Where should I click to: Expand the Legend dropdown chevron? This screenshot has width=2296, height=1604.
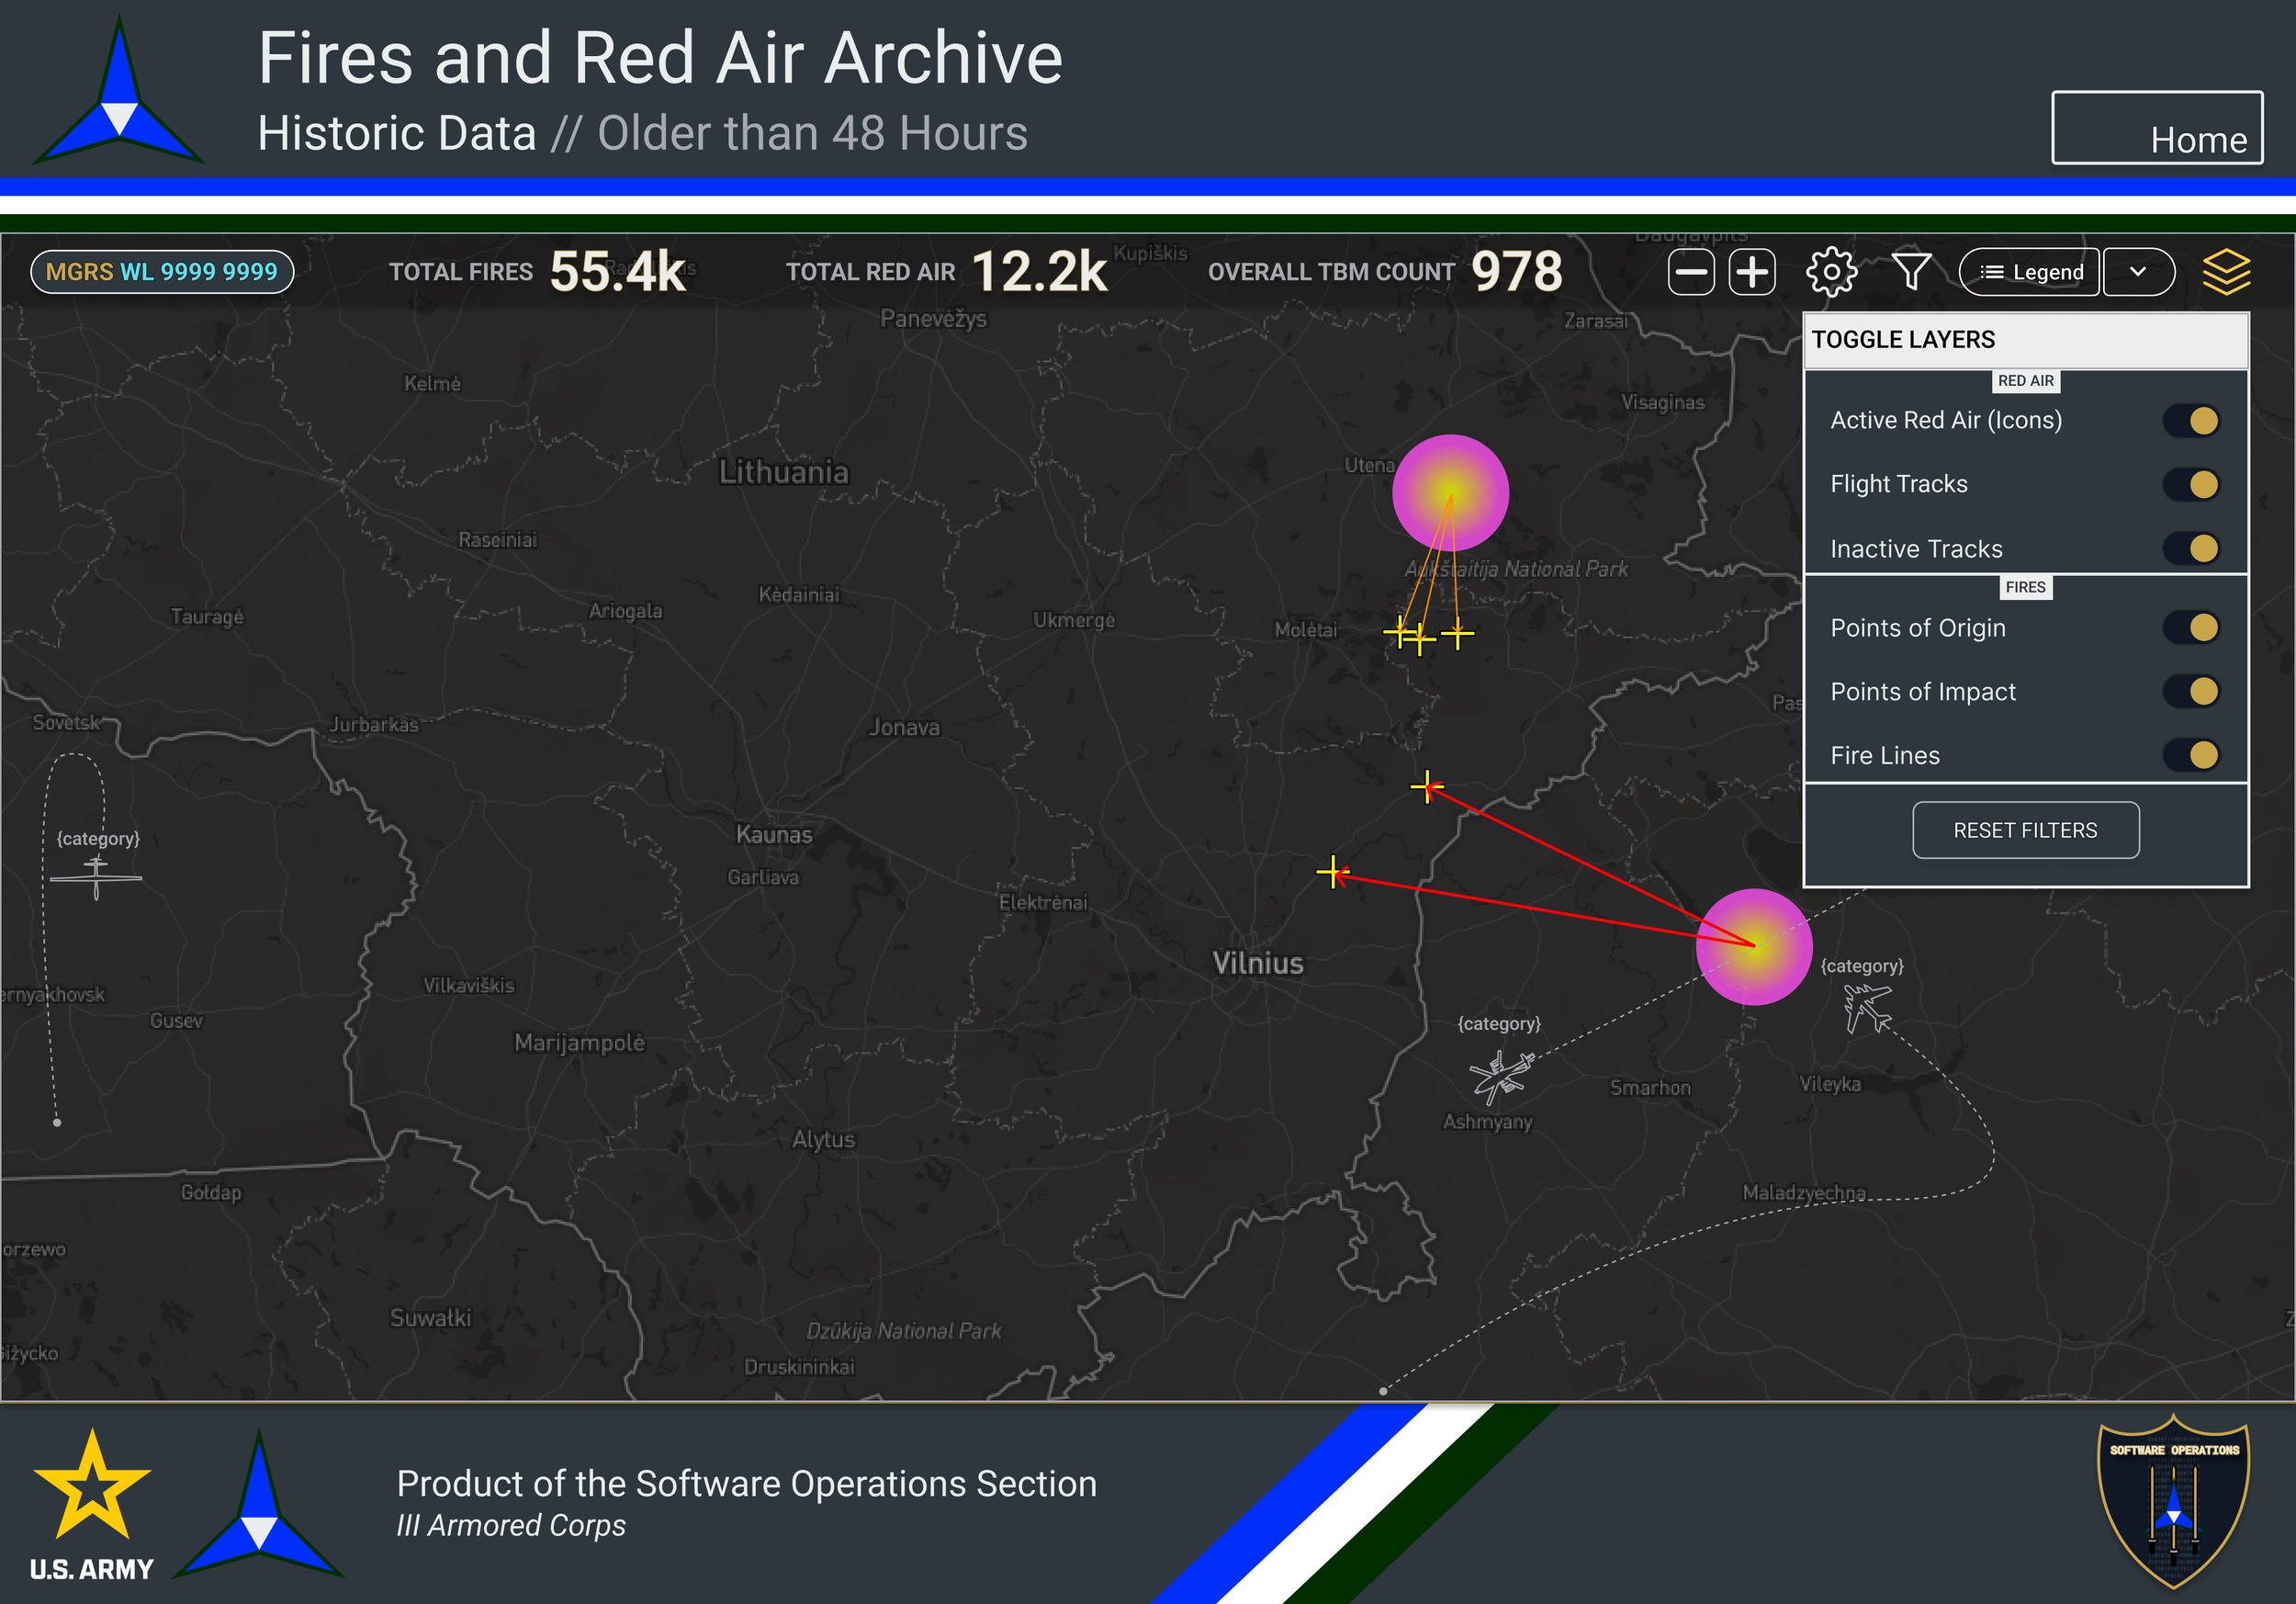pyautogui.click(x=2138, y=272)
